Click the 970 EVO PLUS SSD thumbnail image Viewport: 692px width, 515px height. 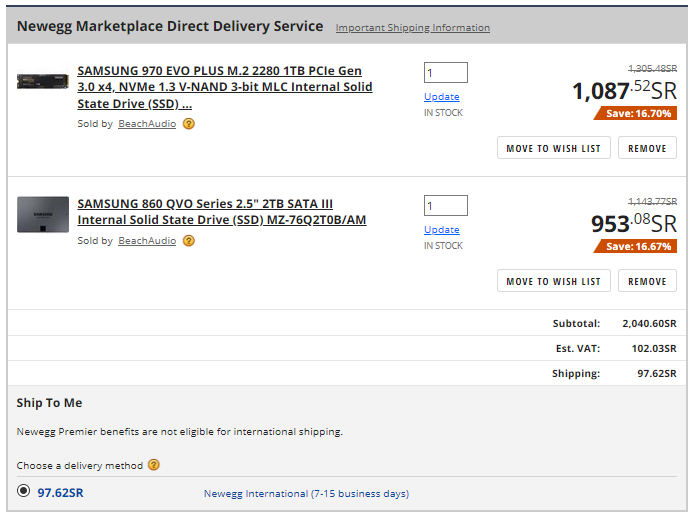tap(42, 81)
